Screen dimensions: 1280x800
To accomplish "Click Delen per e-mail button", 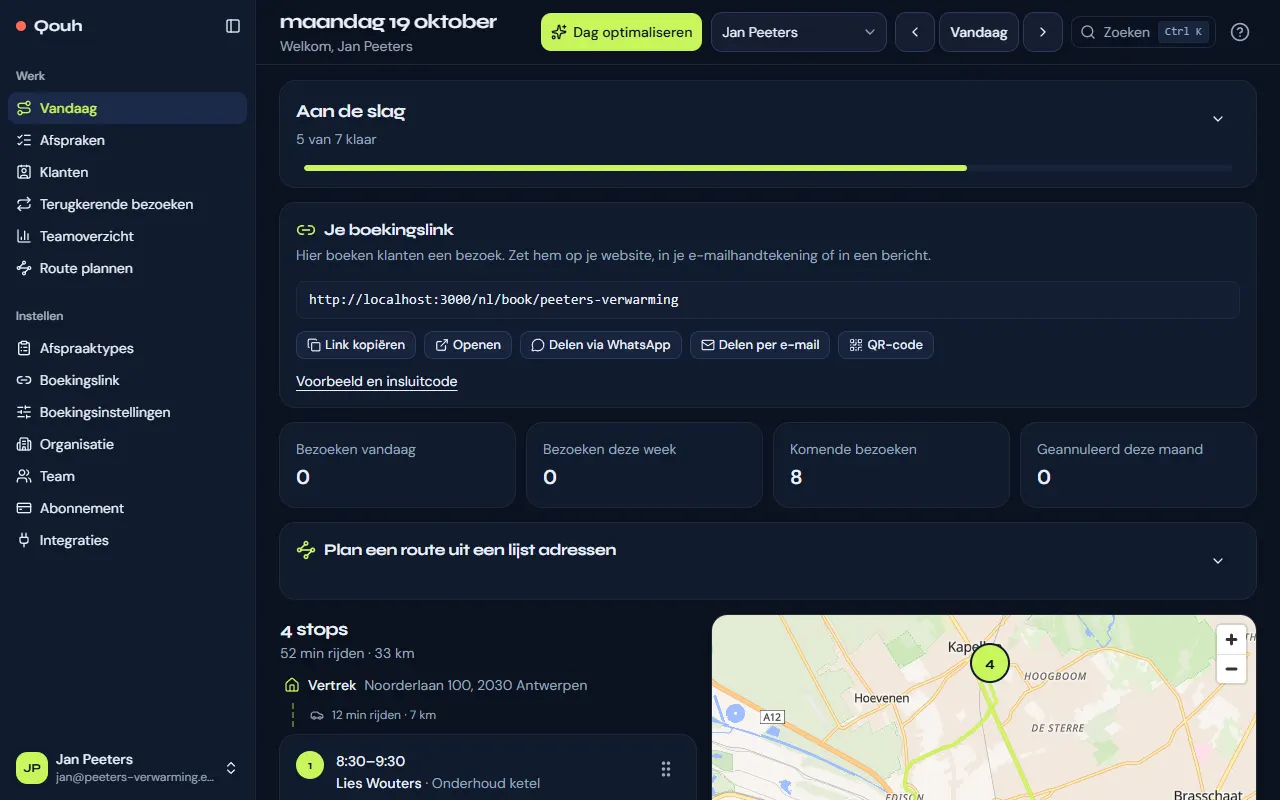I will click(760, 345).
